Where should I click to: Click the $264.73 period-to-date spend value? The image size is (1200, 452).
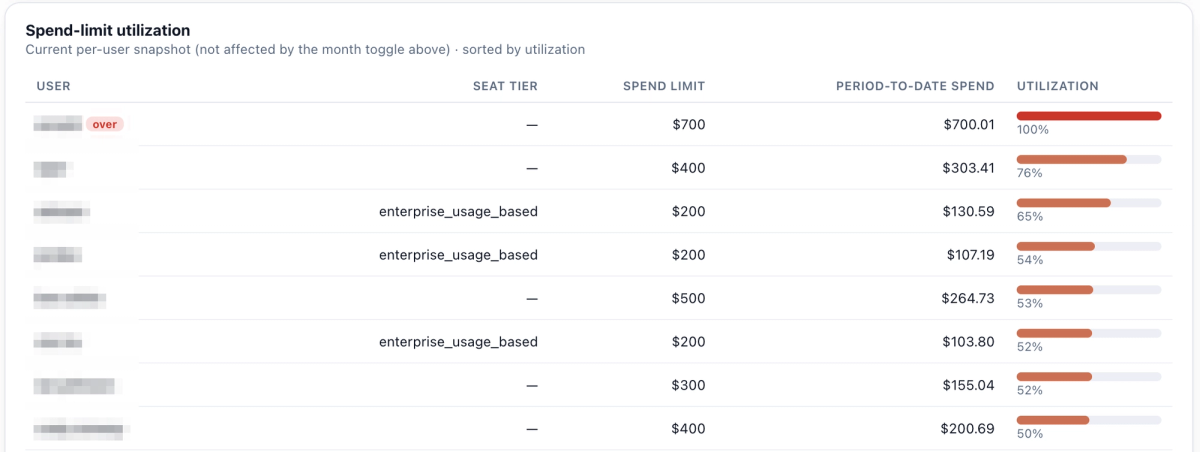968,298
